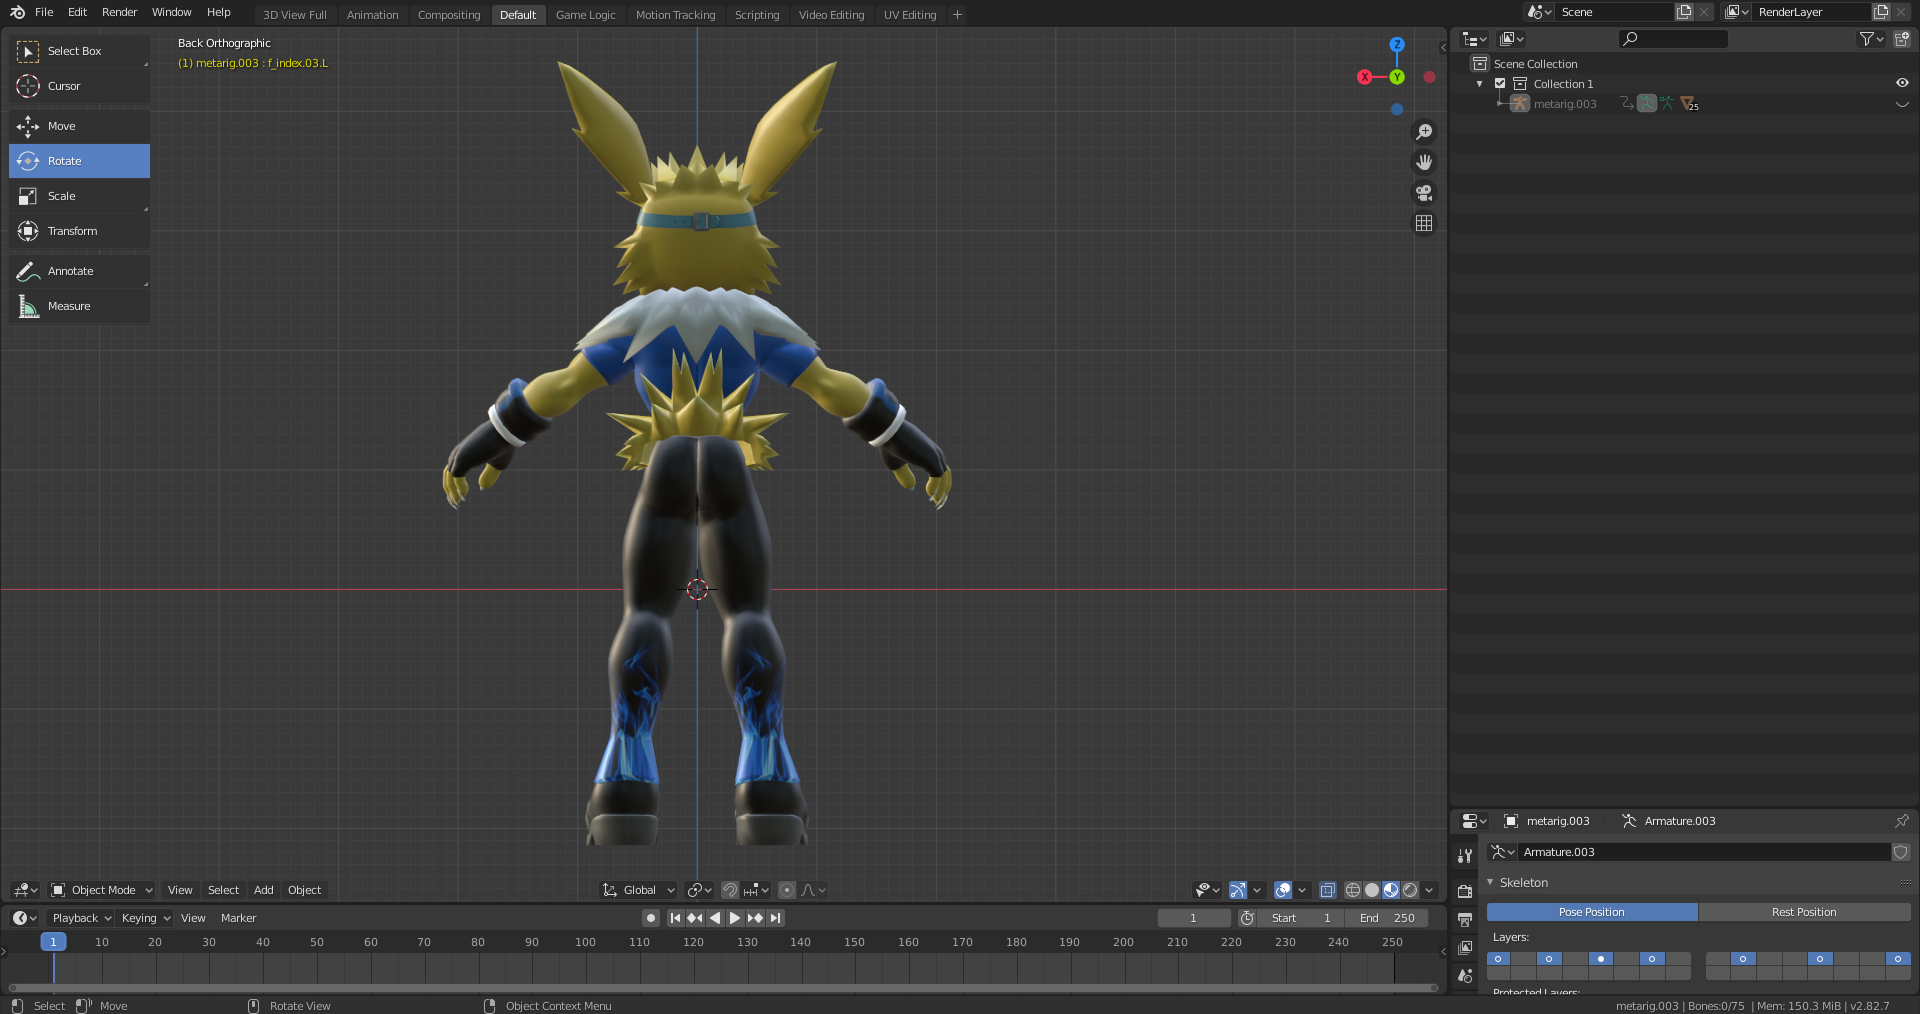Click the red X axis gizmo handle
The image size is (1920, 1014).
pyautogui.click(x=1365, y=77)
